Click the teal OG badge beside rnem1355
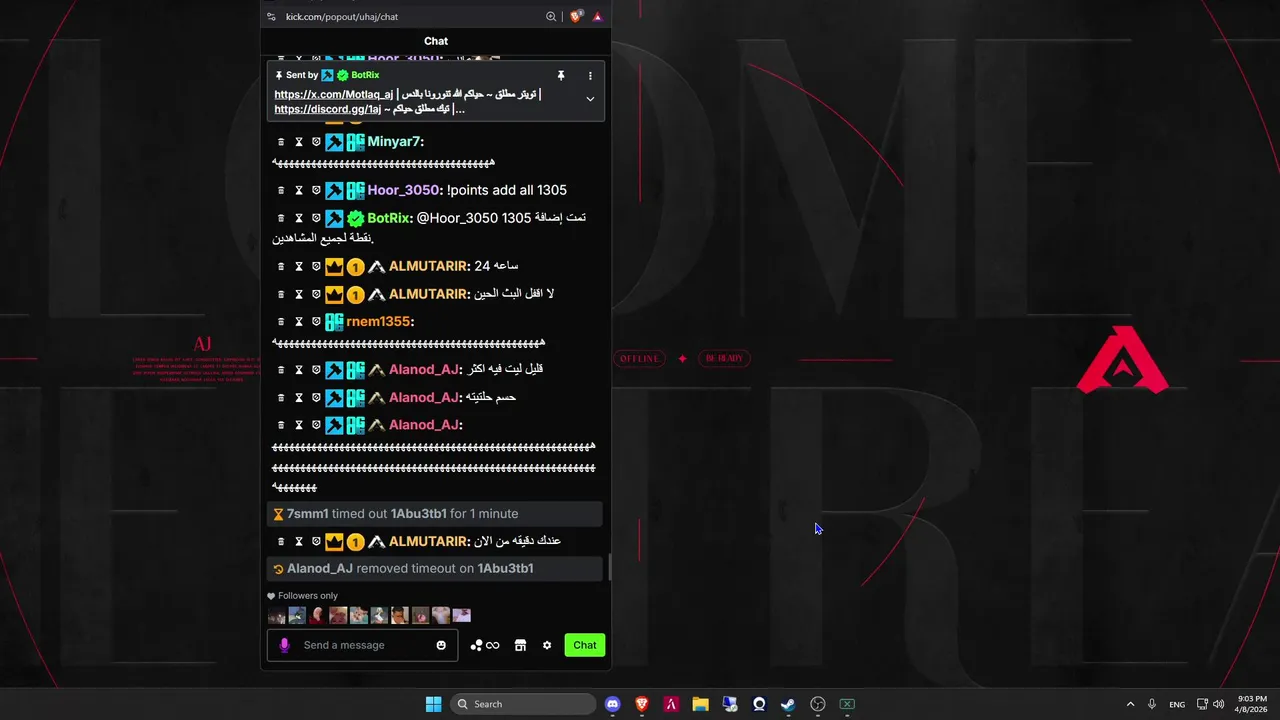1280x720 pixels. click(x=334, y=322)
